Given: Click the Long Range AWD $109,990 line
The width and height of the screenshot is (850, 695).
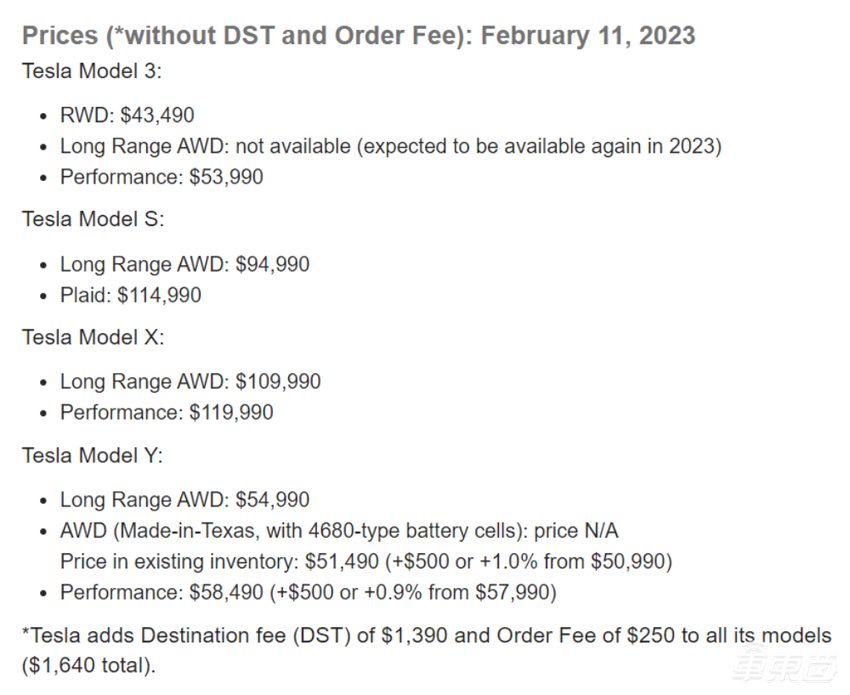Looking at the screenshot, I should pyautogui.click(x=190, y=381).
